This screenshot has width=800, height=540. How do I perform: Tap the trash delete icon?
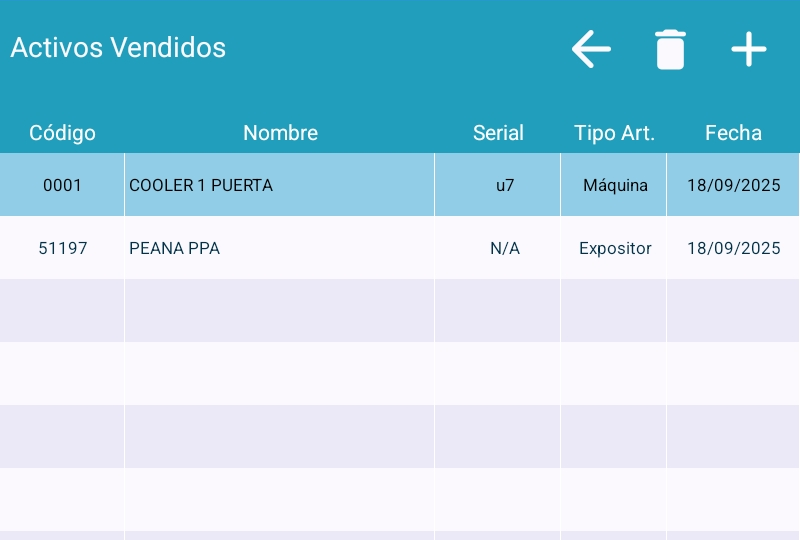pos(670,49)
